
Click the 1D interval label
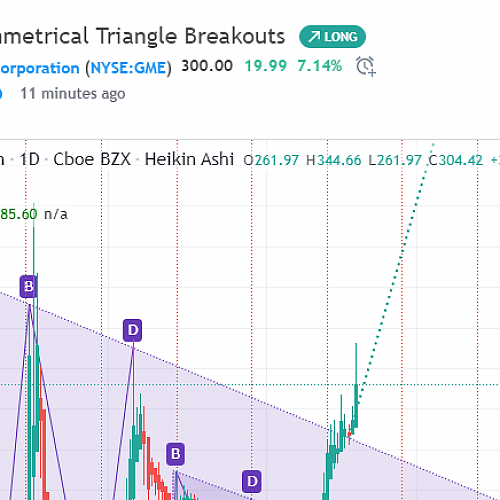pyautogui.click(x=29, y=159)
